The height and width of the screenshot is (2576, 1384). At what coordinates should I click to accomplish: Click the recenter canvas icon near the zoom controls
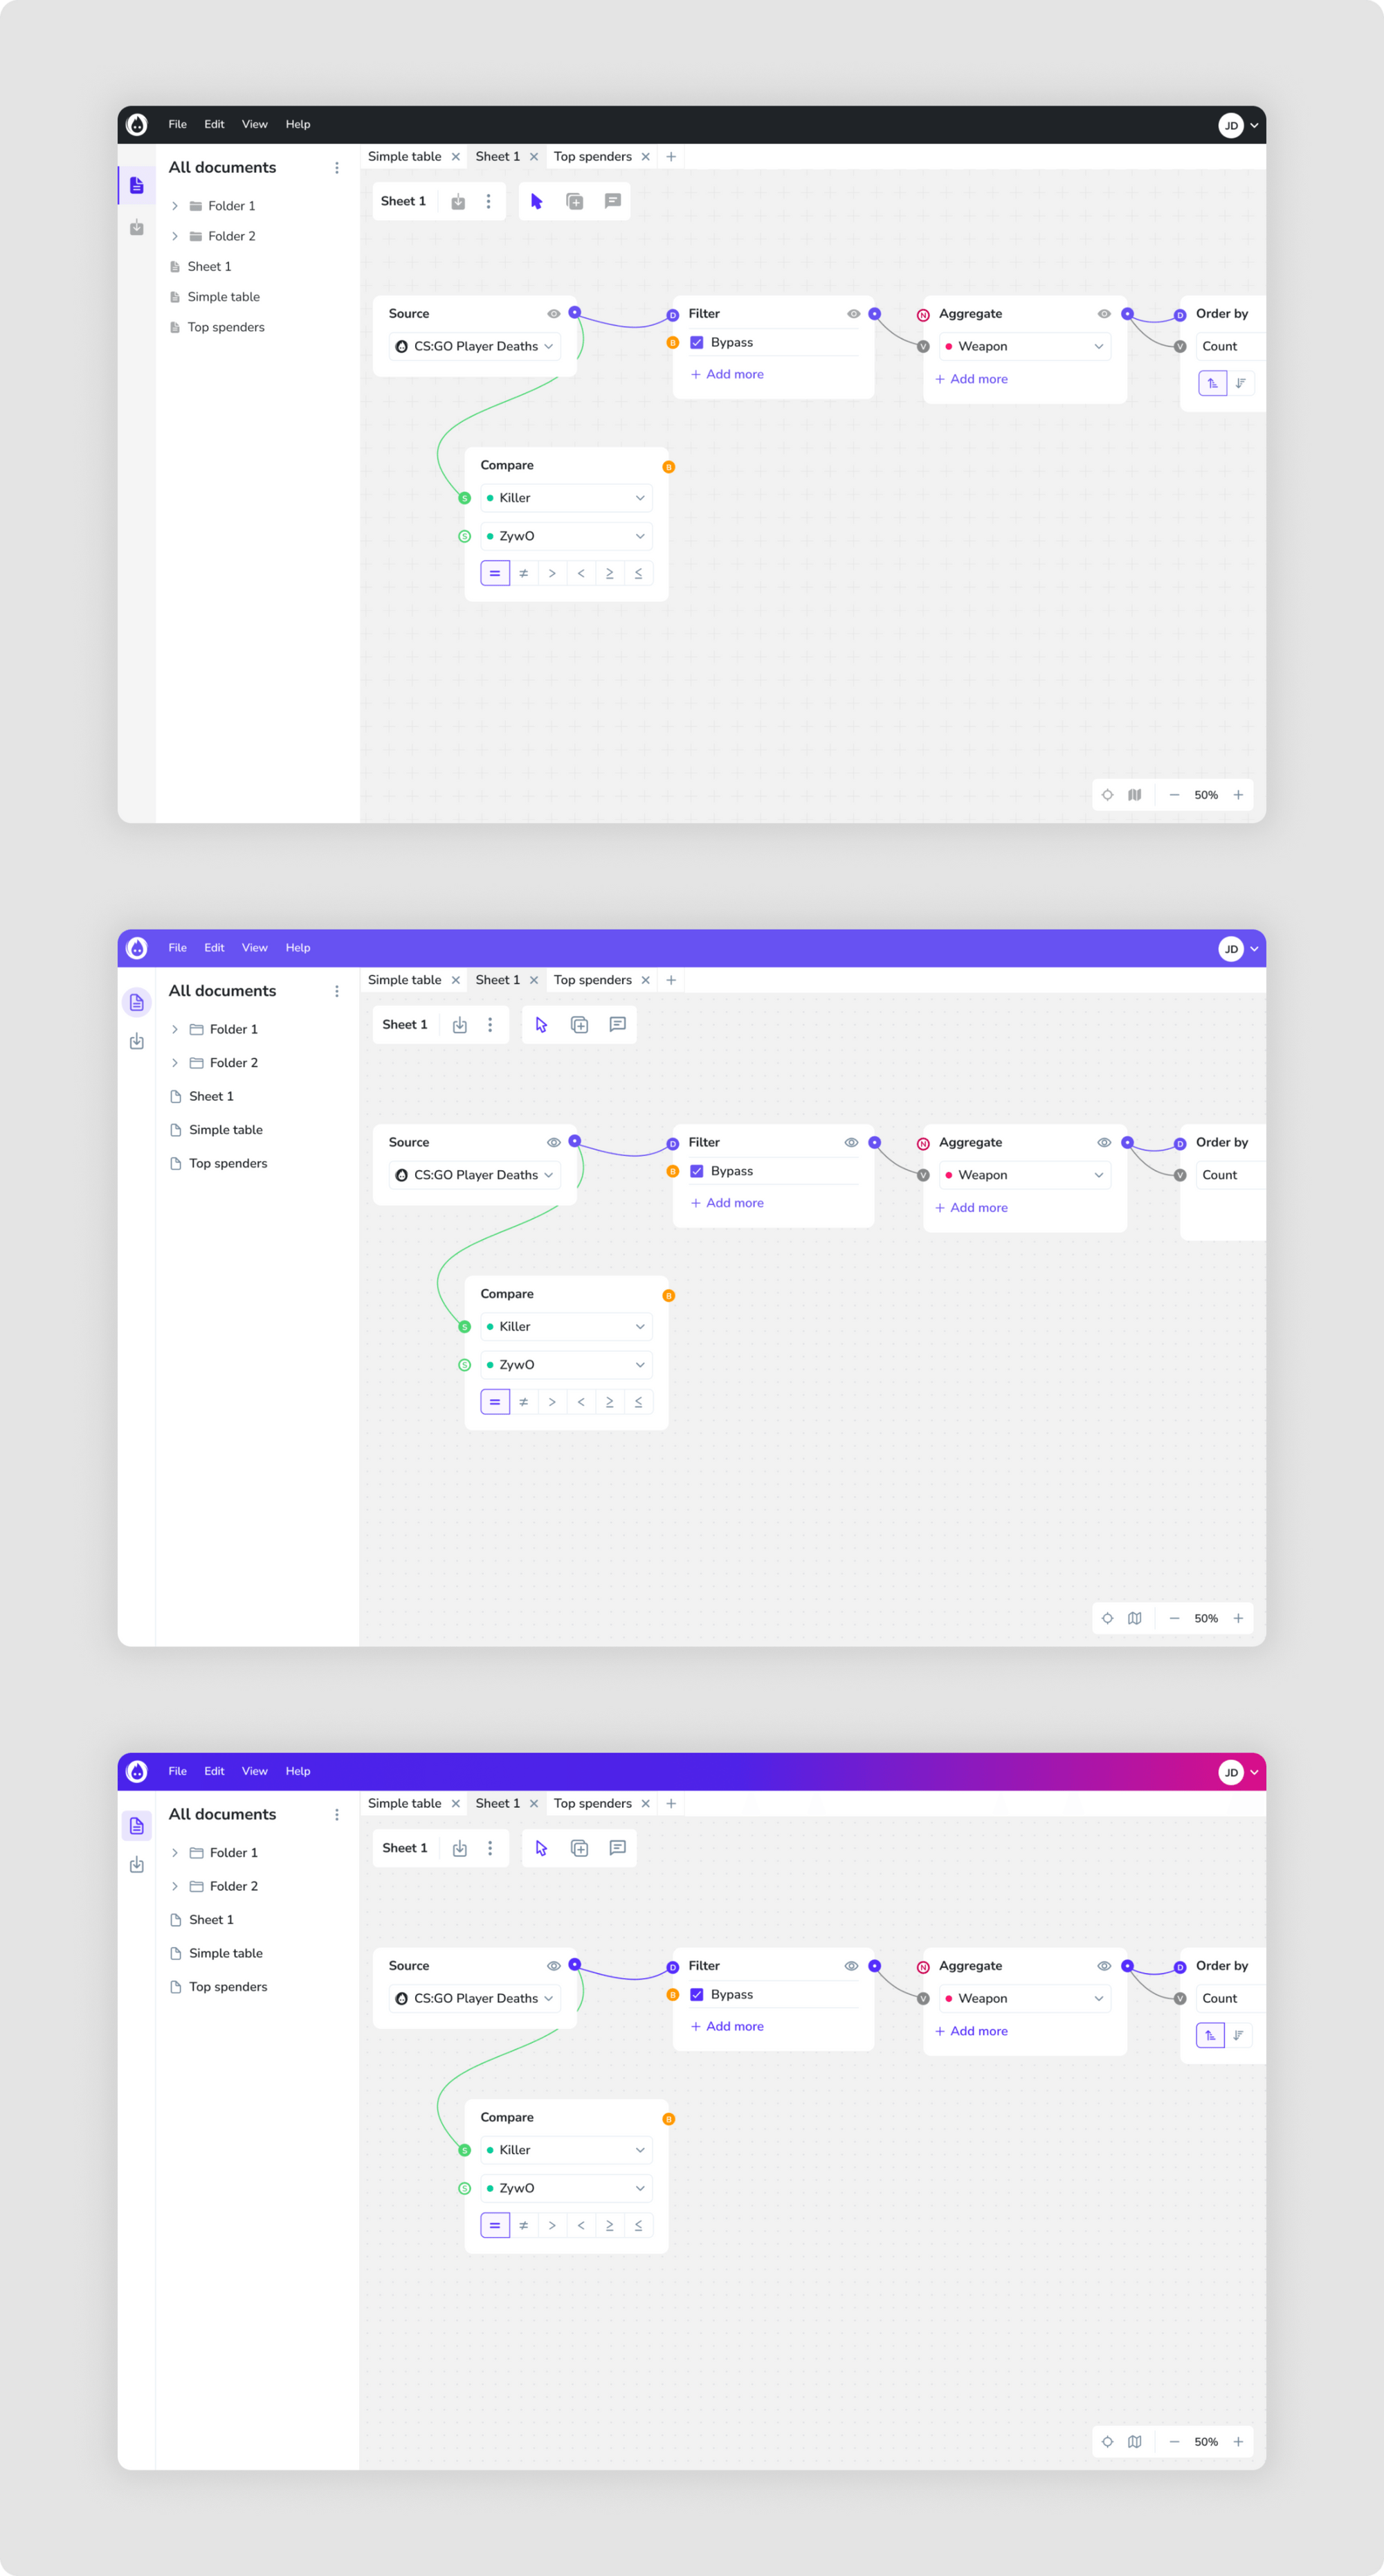1107,794
